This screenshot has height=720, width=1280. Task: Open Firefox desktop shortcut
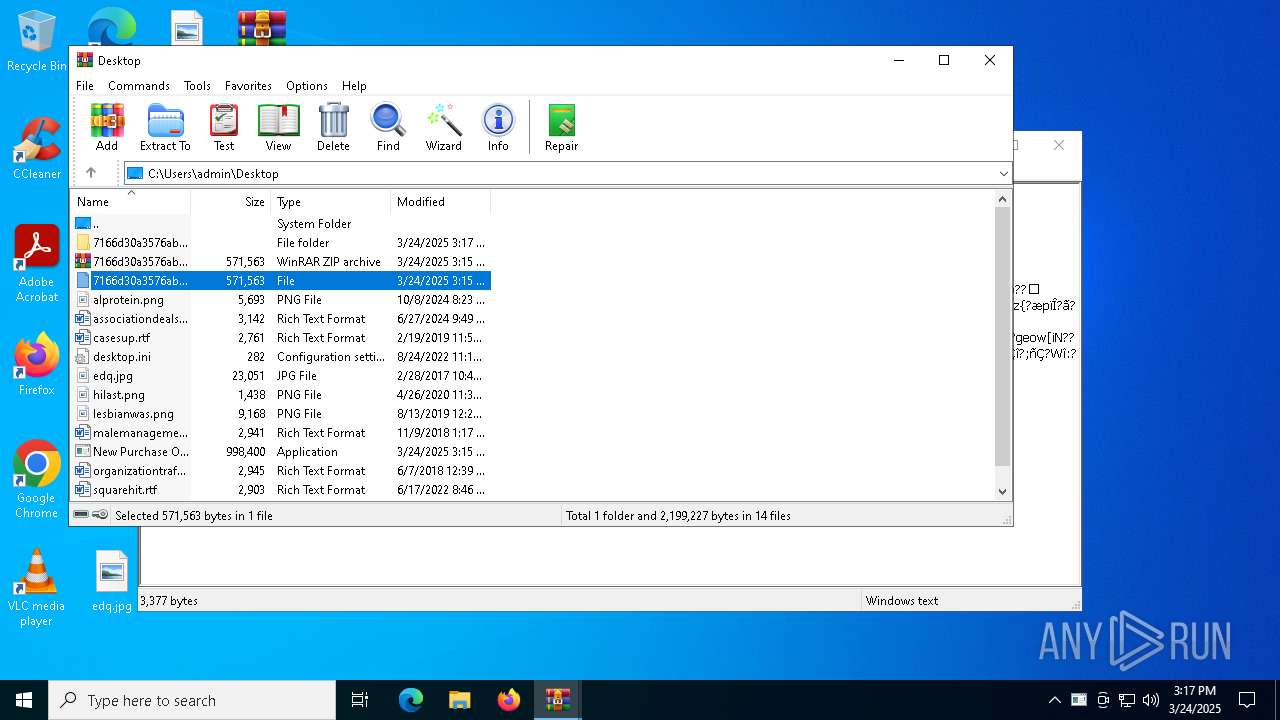click(x=37, y=364)
